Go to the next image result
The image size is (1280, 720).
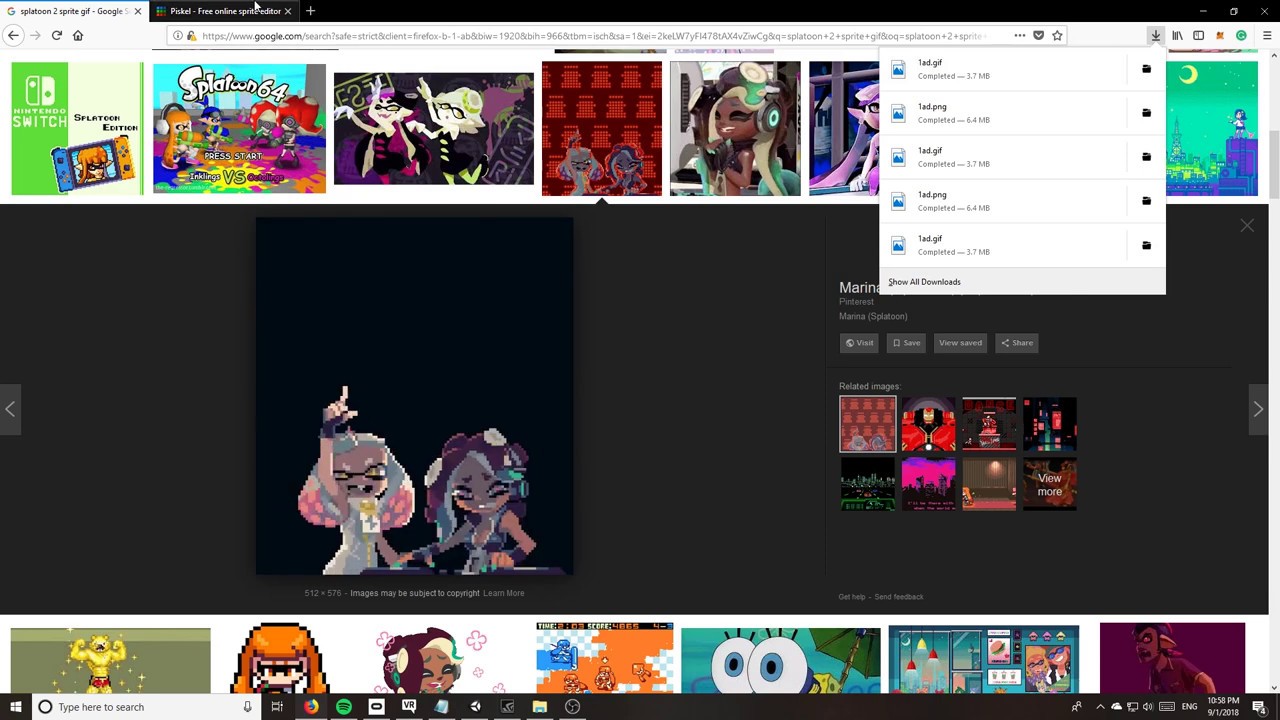pyautogui.click(x=1258, y=409)
